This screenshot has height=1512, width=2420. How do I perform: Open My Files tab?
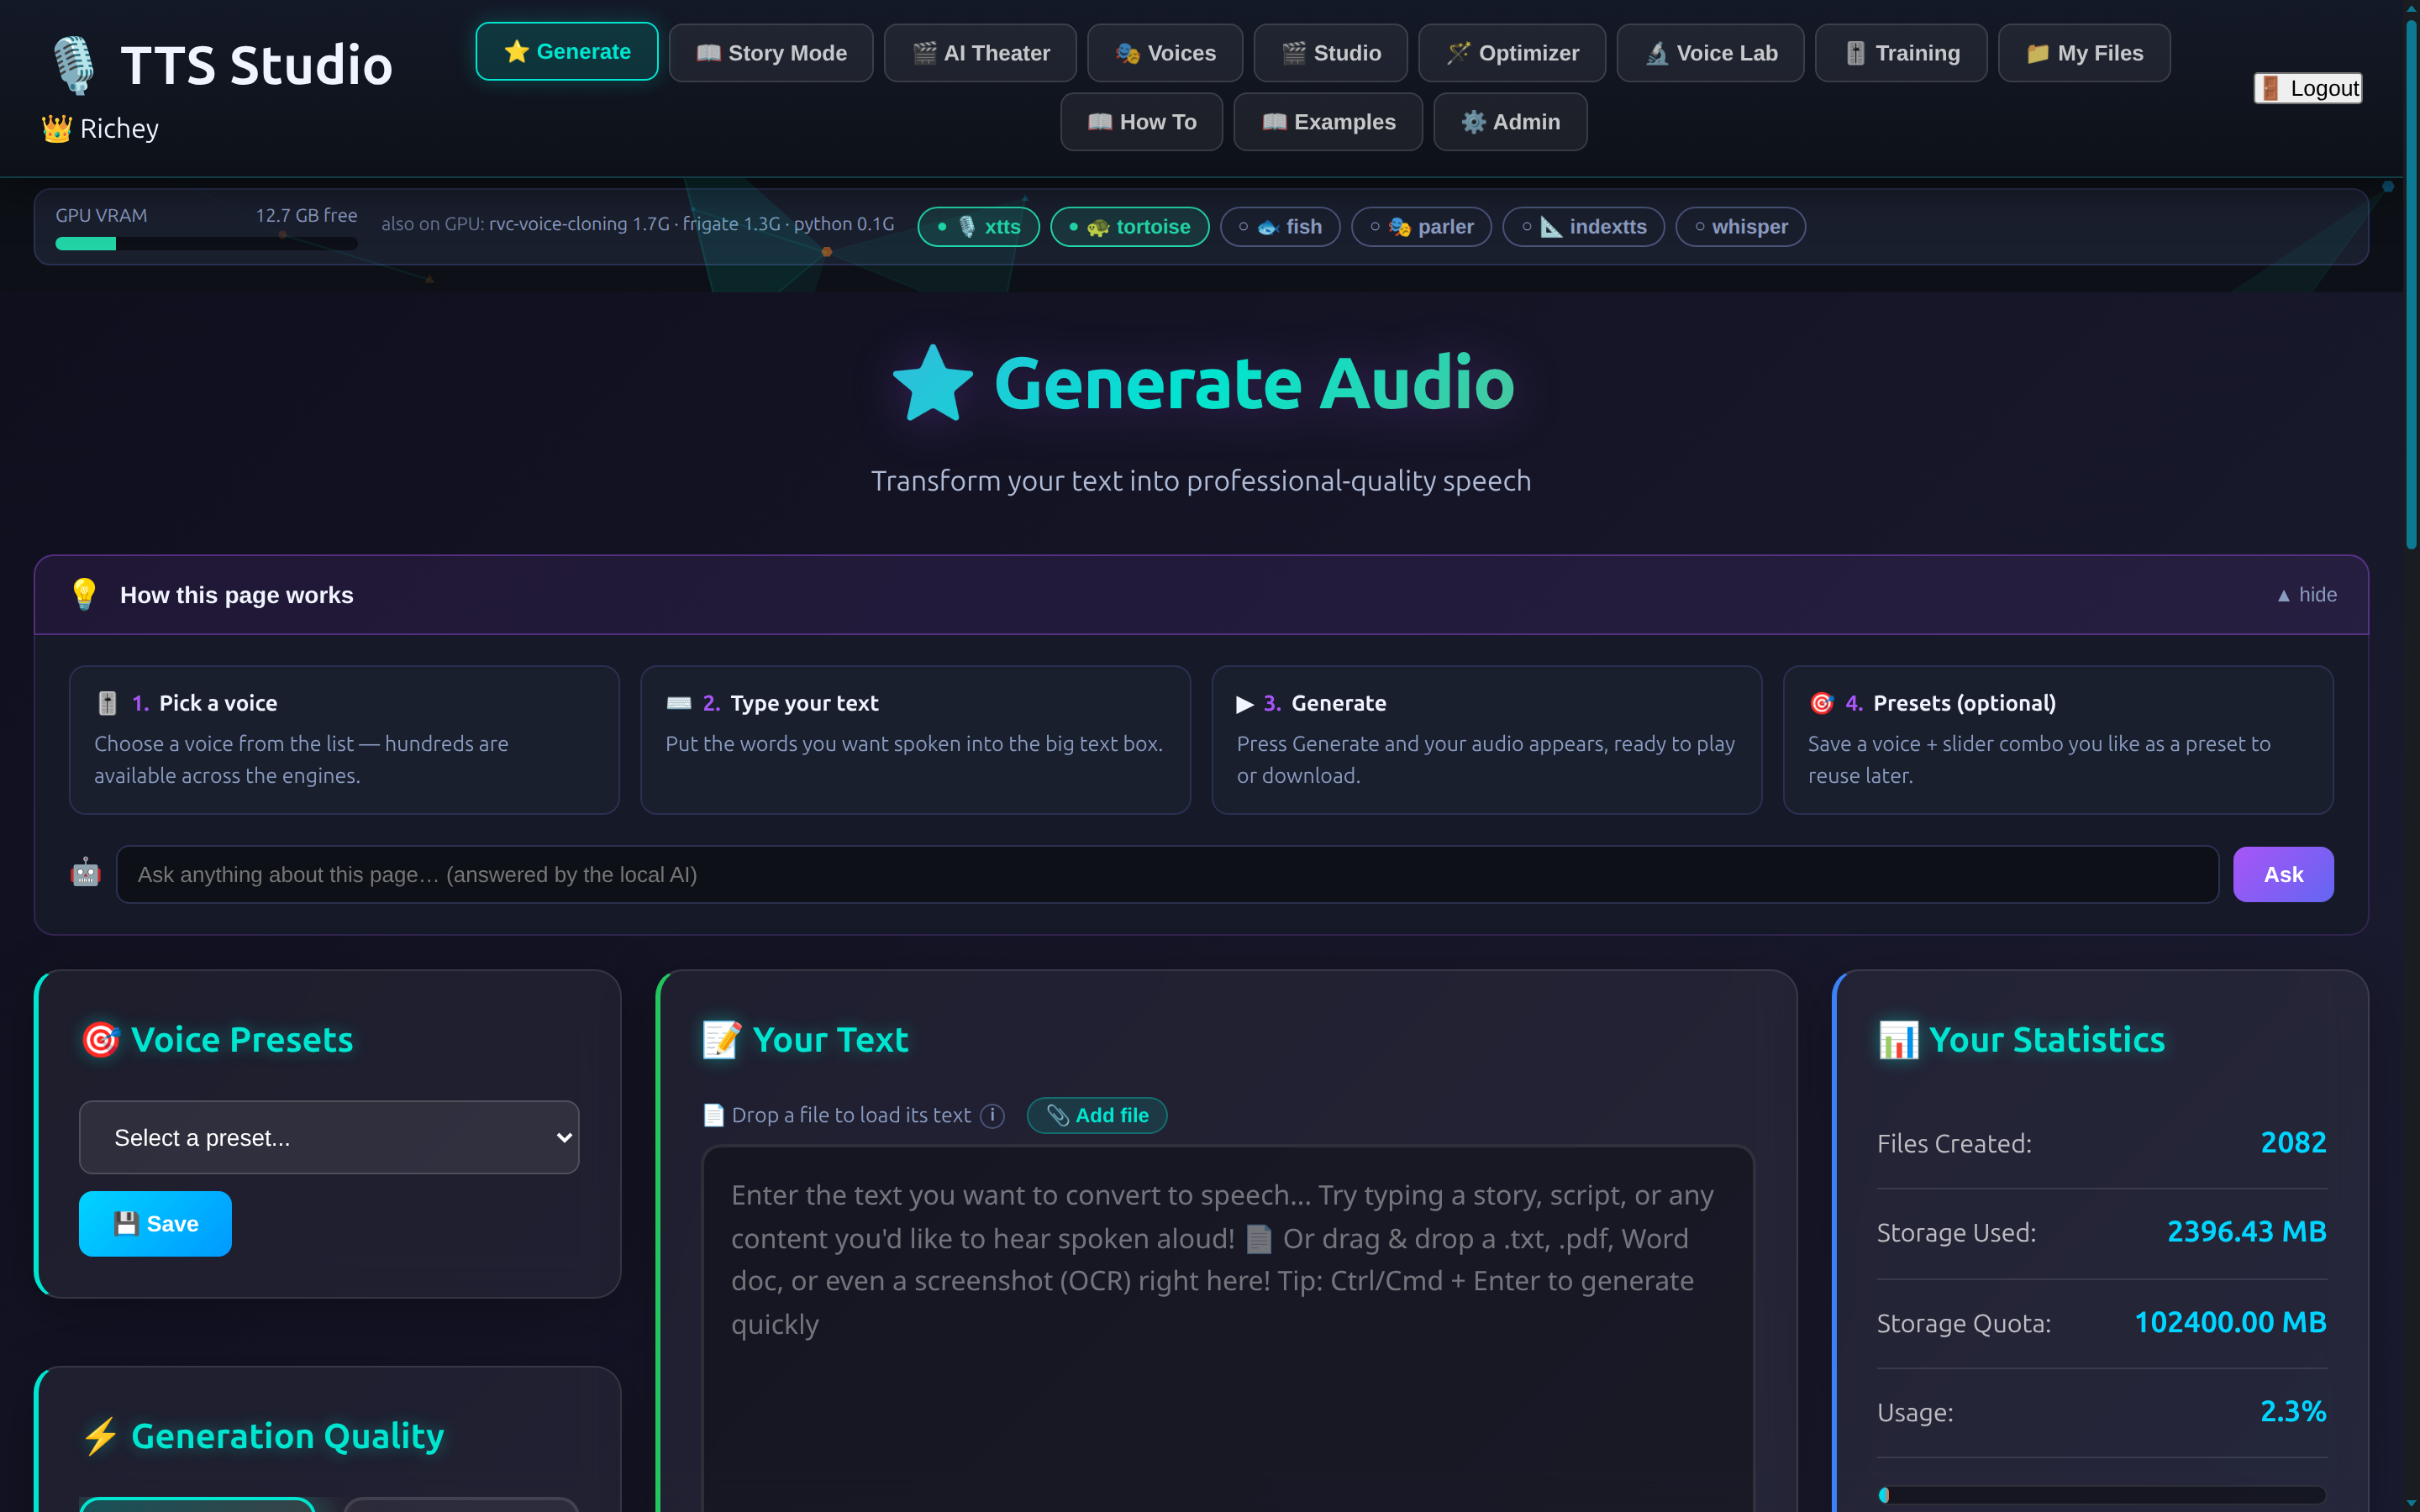[2084, 53]
